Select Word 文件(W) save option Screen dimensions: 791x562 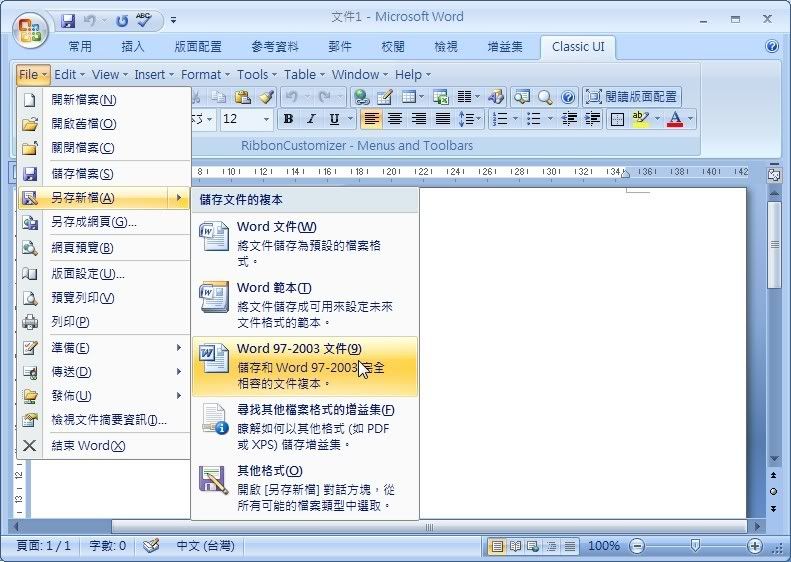point(305,244)
